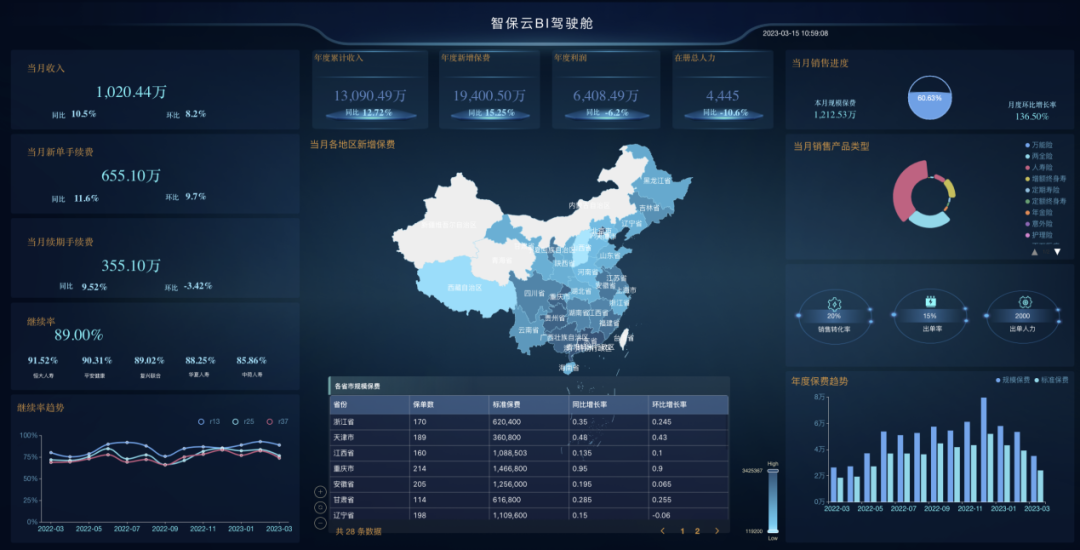Click the 销售转化率 gear icon
This screenshot has width=1080, height=550.
point(834,302)
